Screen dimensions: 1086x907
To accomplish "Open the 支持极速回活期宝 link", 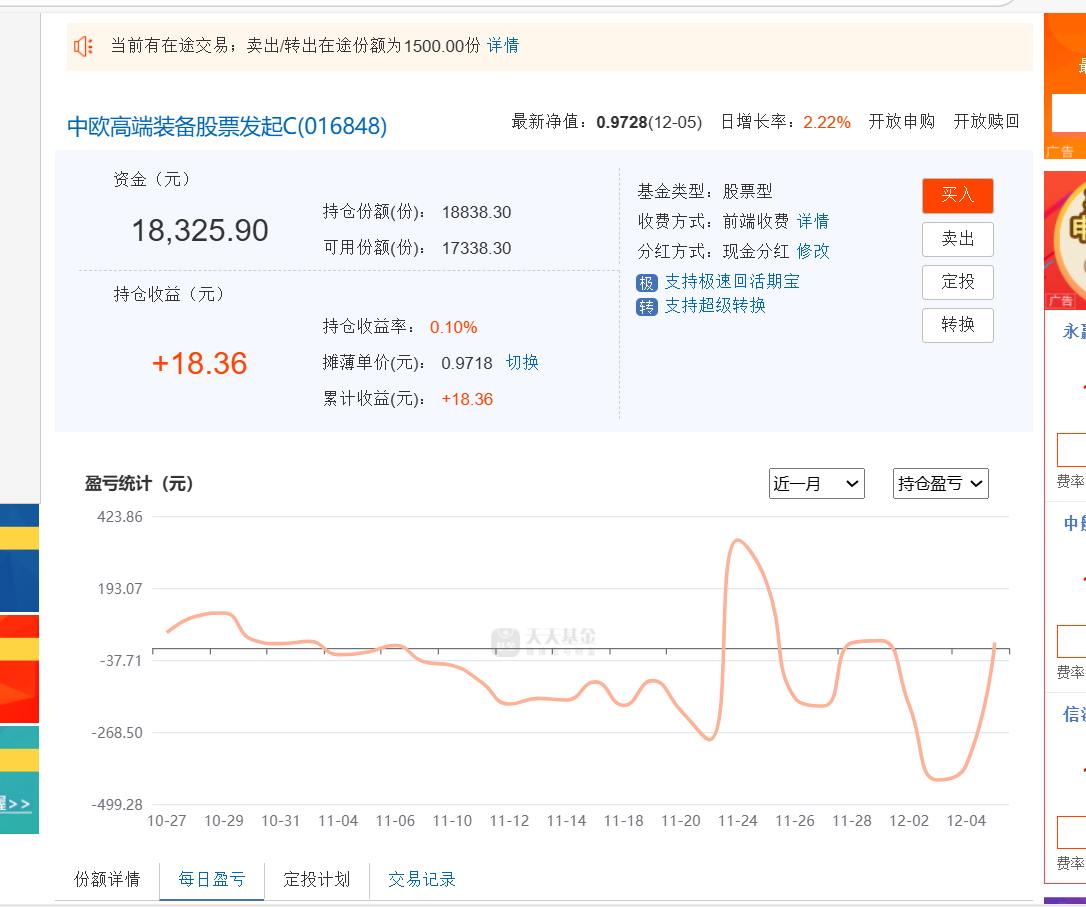I will point(732,282).
